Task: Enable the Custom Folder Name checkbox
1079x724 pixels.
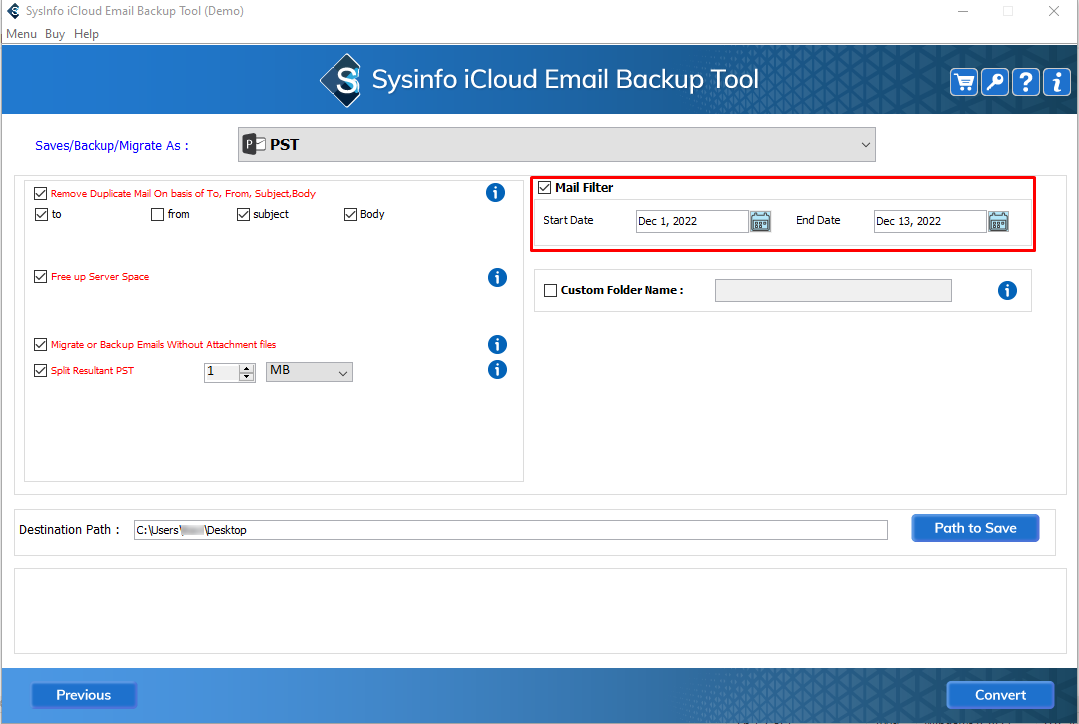Action: coord(550,290)
